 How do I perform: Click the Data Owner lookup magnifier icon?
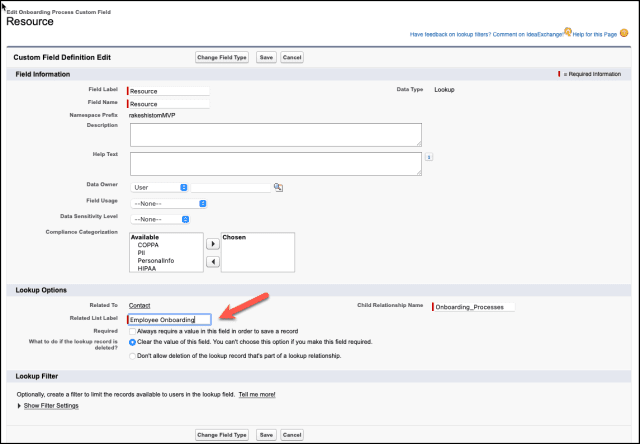pos(279,187)
